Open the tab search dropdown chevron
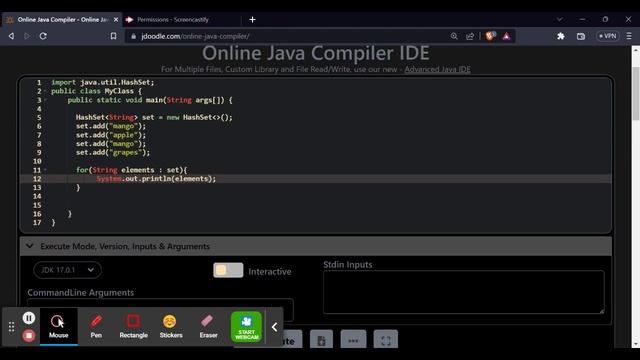 click(x=560, y=19)
